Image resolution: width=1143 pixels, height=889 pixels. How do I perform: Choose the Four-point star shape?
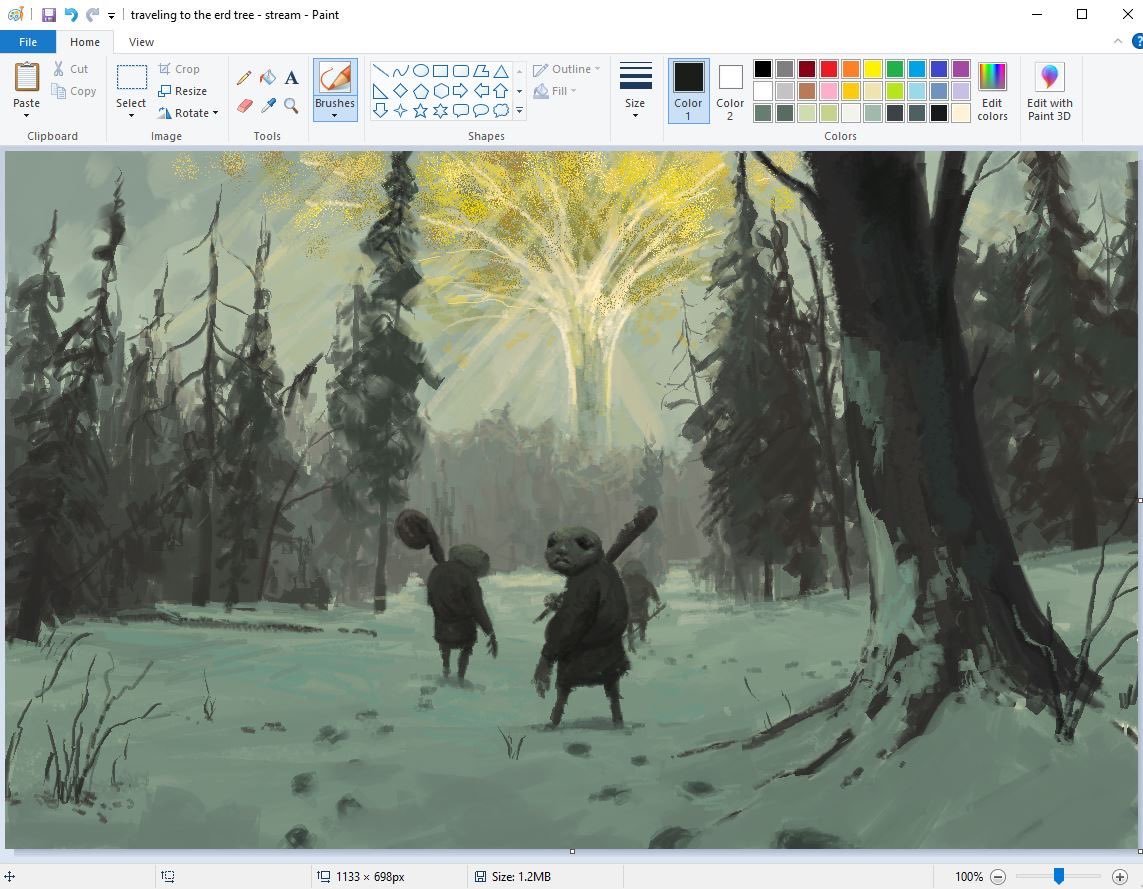tap(400, 111)
